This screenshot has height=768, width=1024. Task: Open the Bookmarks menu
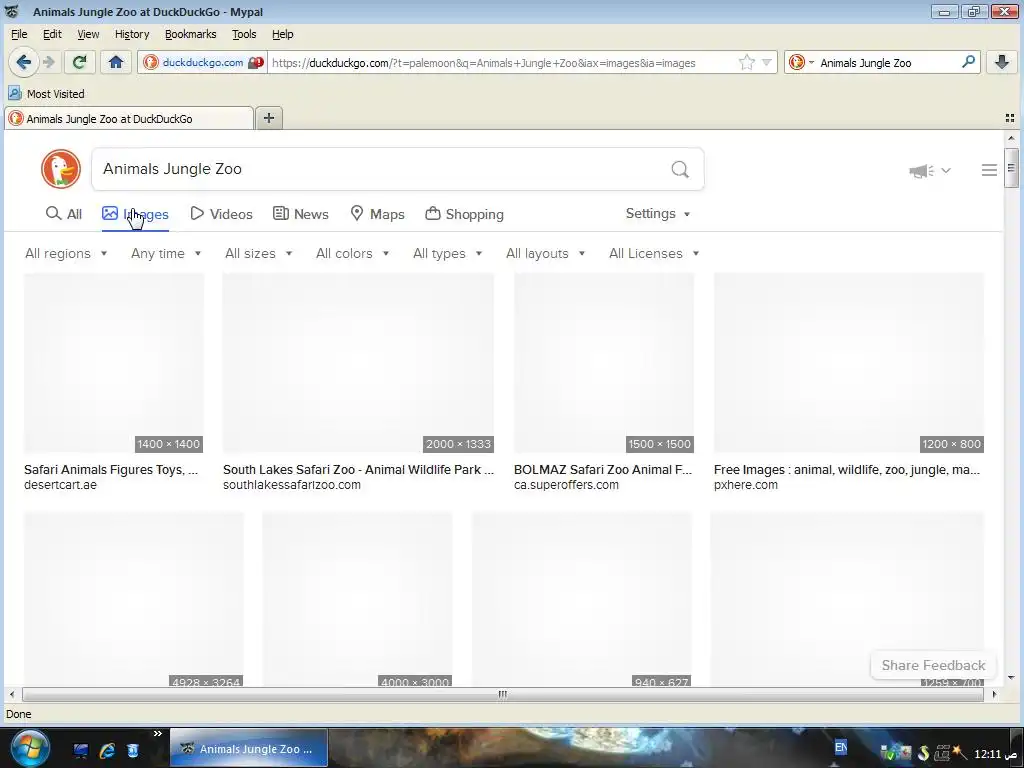[190, 34]
